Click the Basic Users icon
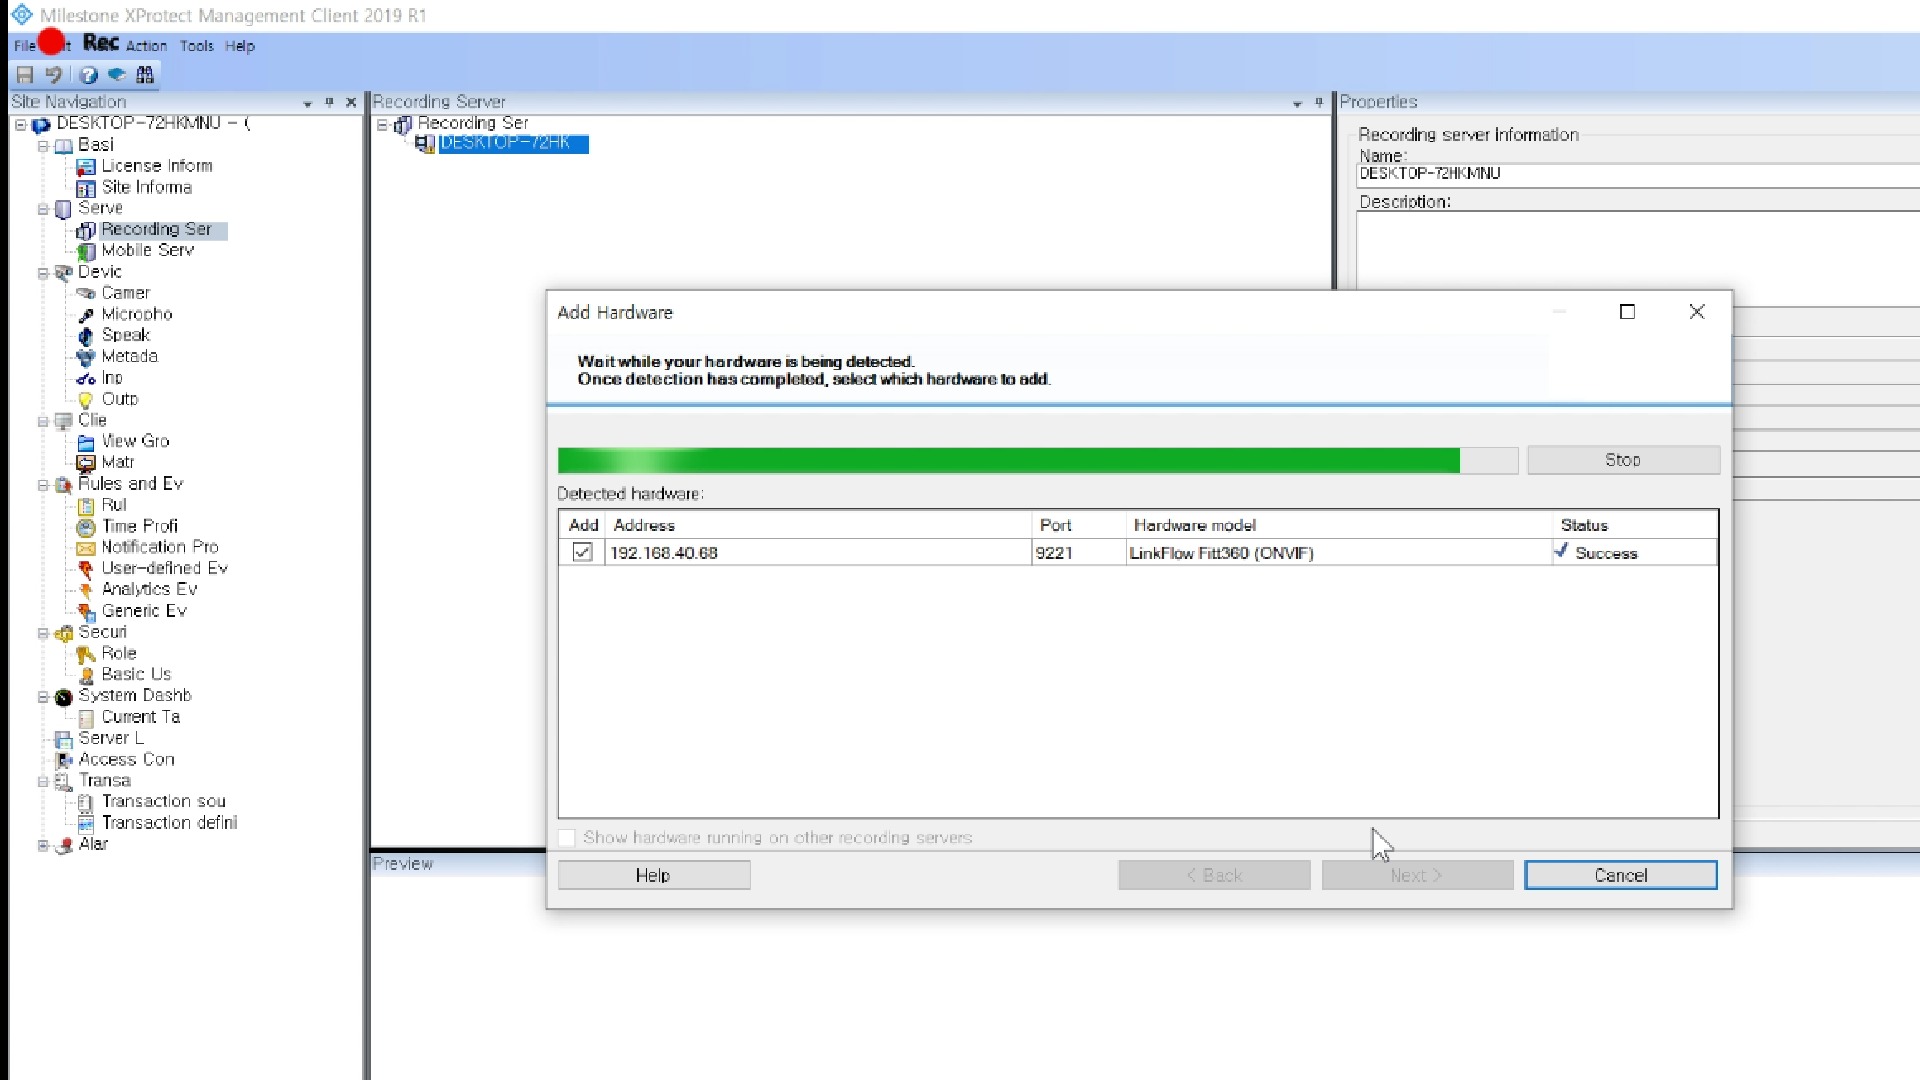The image size is (1920, 1080). [86, 675]
